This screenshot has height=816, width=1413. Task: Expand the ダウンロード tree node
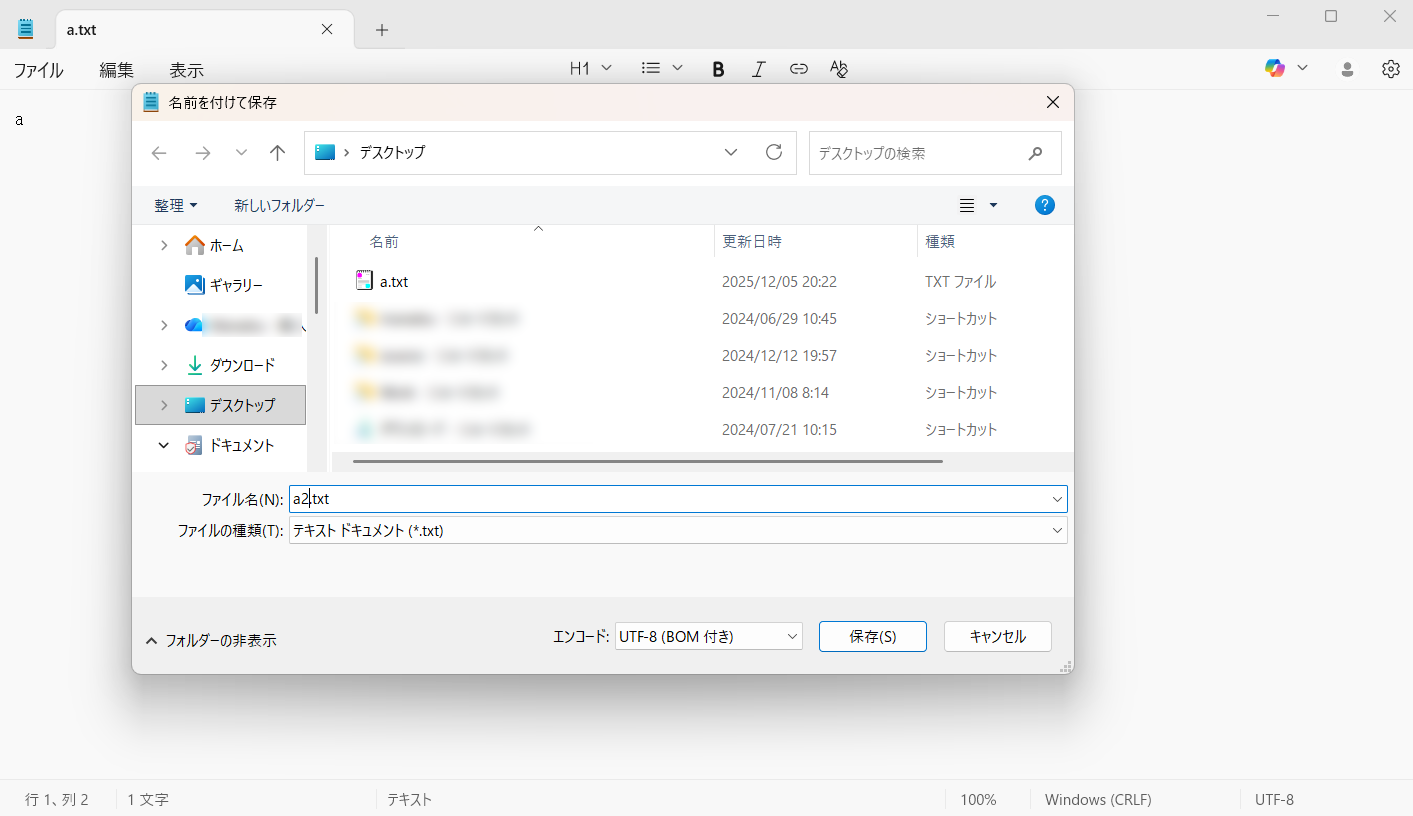164,365
